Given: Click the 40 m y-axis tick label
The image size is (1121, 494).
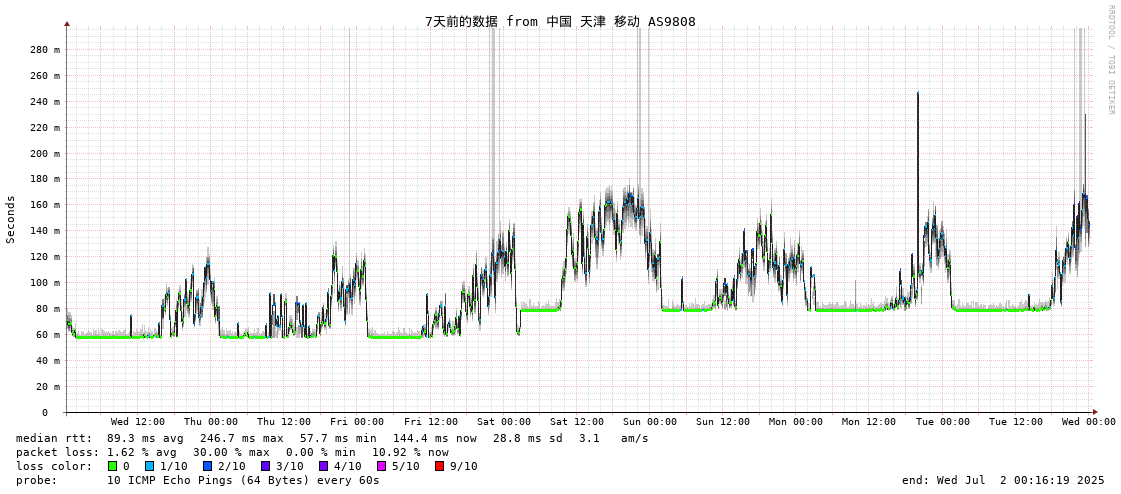Looking at the screenshot, I should click(x=49, y=360).
